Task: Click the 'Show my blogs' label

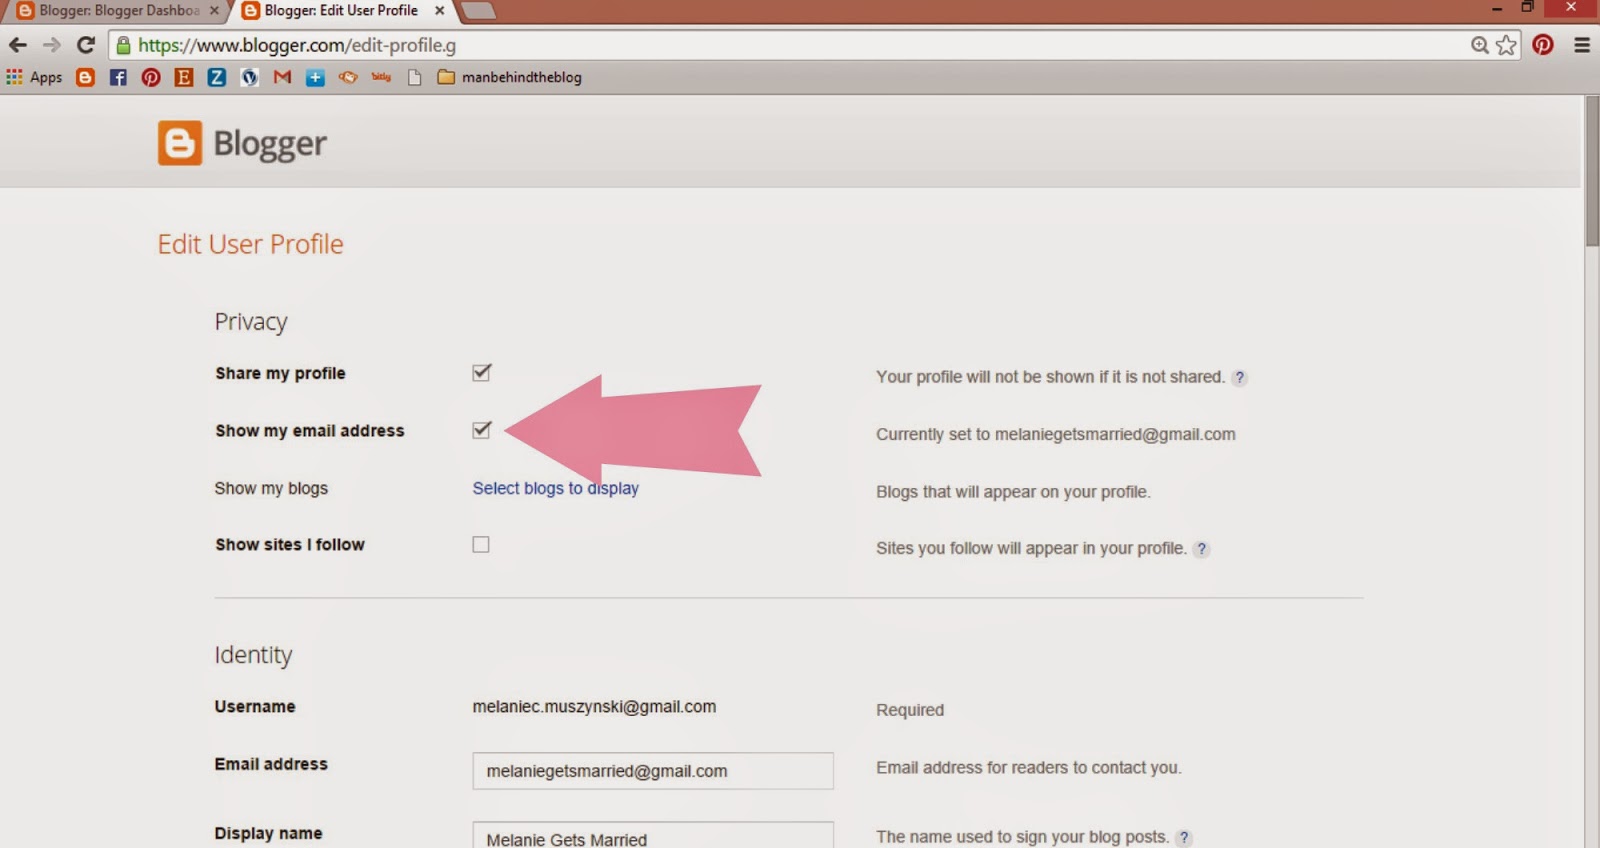Action: tap(271, 488)
